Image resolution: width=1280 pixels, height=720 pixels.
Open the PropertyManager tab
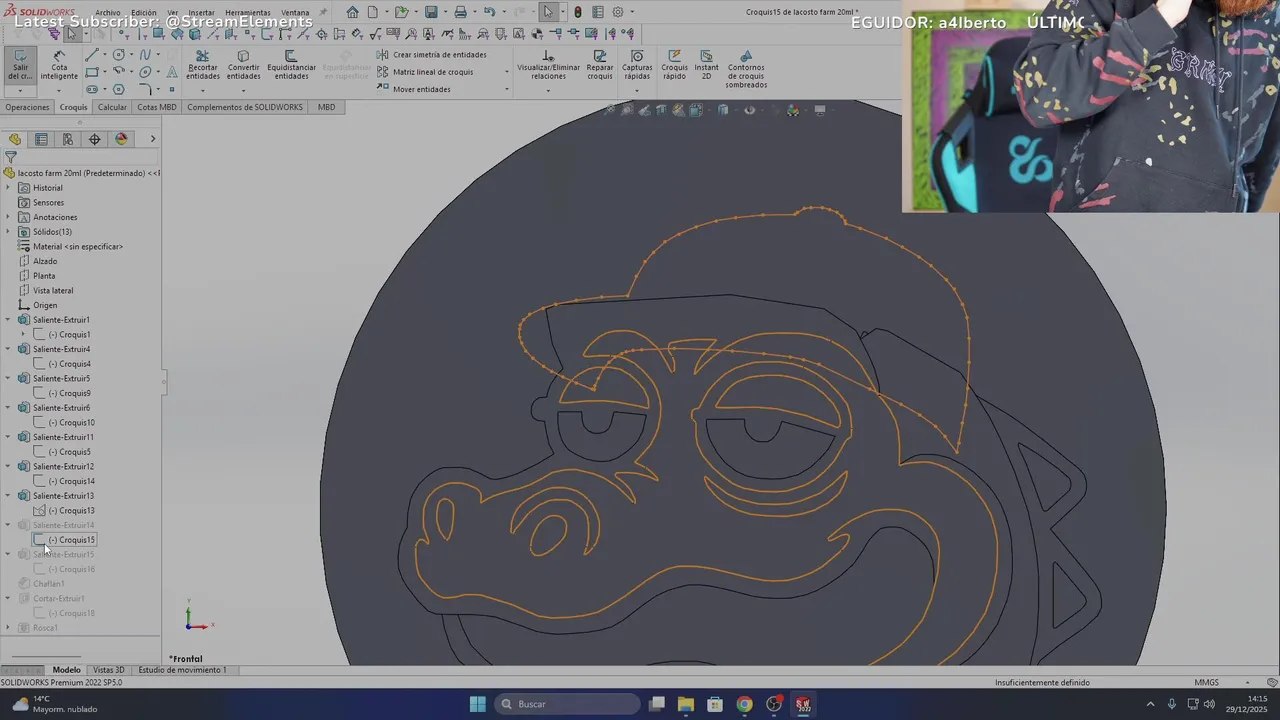point(41,139)
